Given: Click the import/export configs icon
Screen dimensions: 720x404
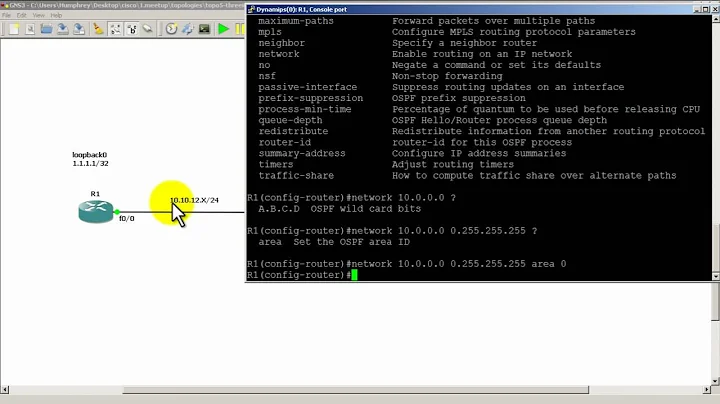Looking at the screenshot, I should 188,29.
